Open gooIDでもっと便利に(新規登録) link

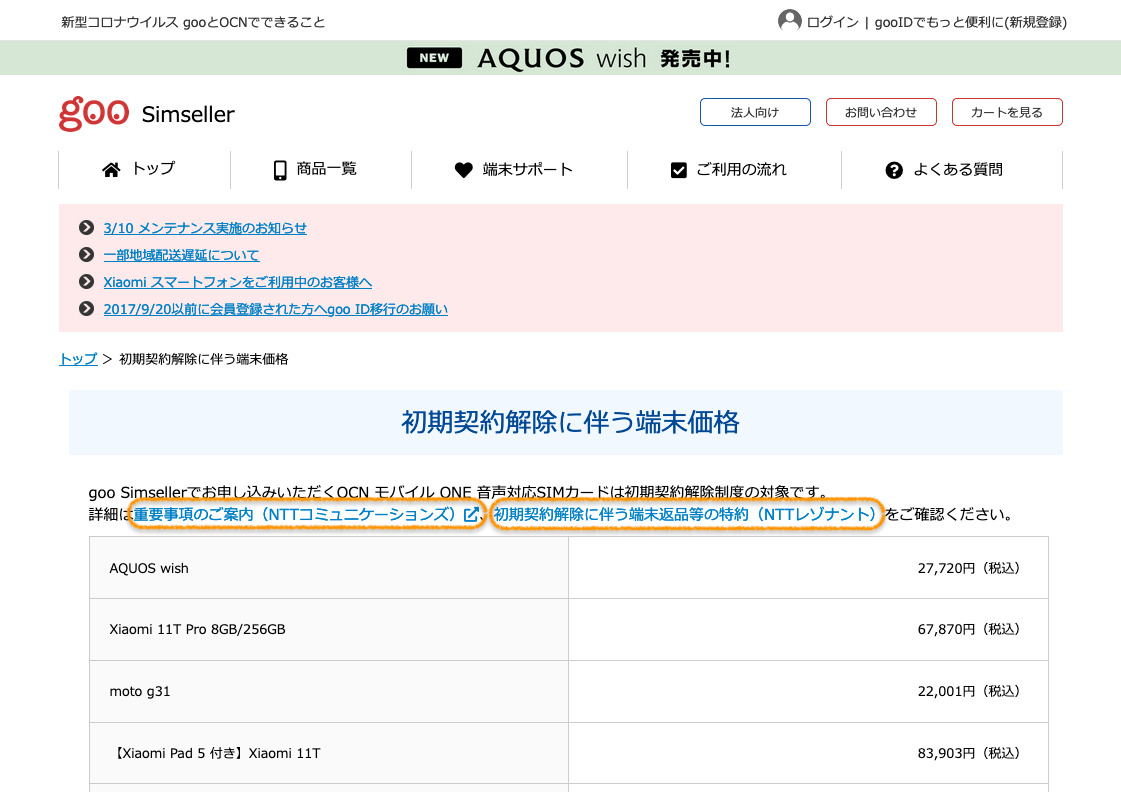970,22
